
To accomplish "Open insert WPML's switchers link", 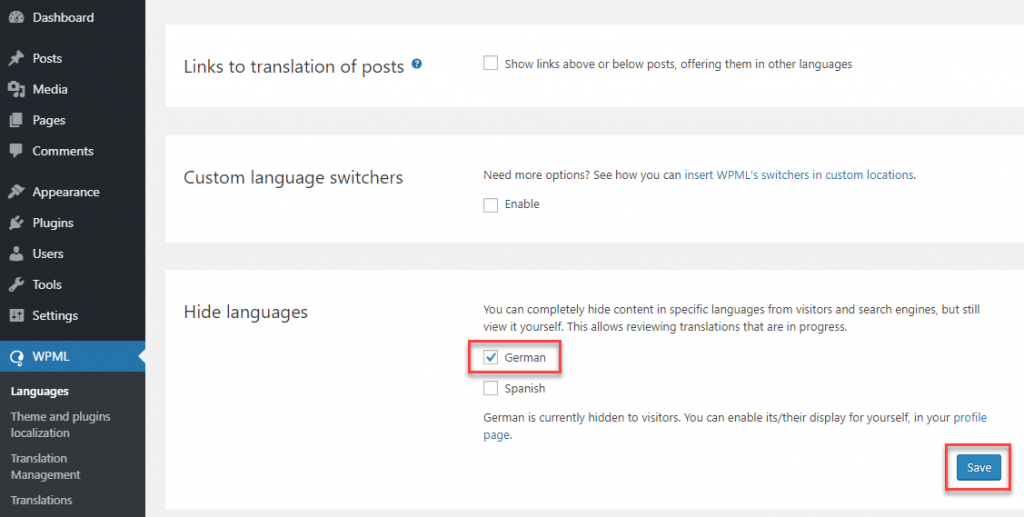I will click(799, 175).
